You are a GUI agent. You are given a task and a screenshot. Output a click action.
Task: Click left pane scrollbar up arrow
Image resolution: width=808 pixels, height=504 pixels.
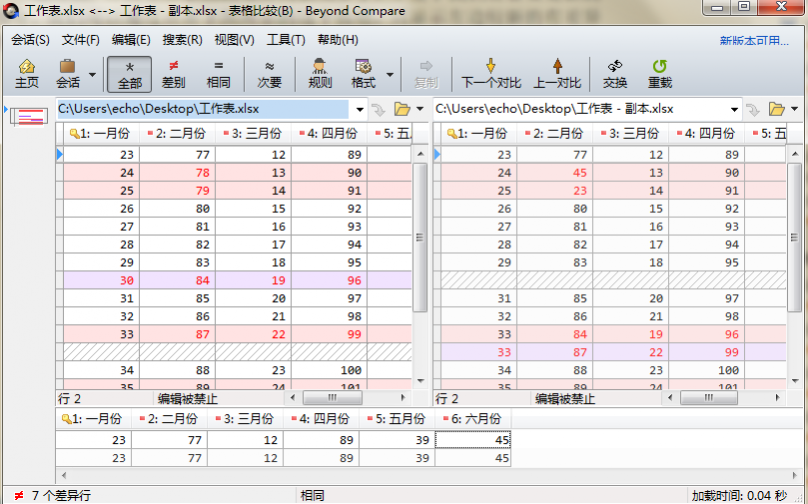(420, 154)
